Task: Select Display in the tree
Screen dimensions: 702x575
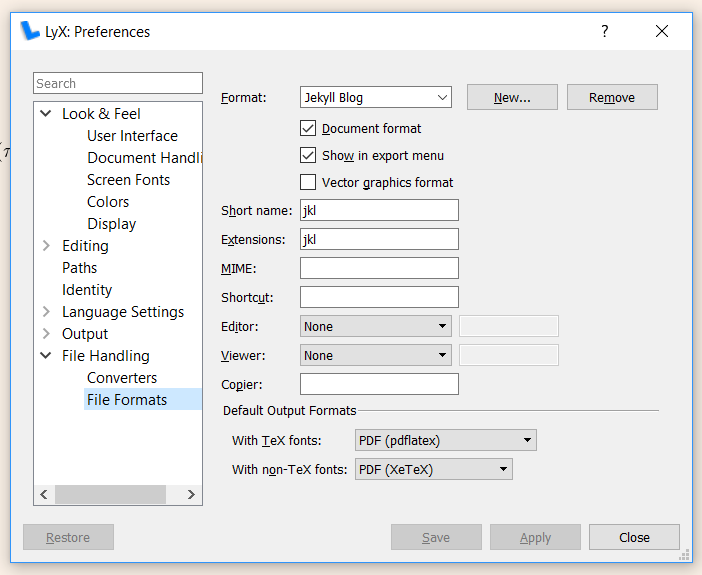Action: (111, 223)
